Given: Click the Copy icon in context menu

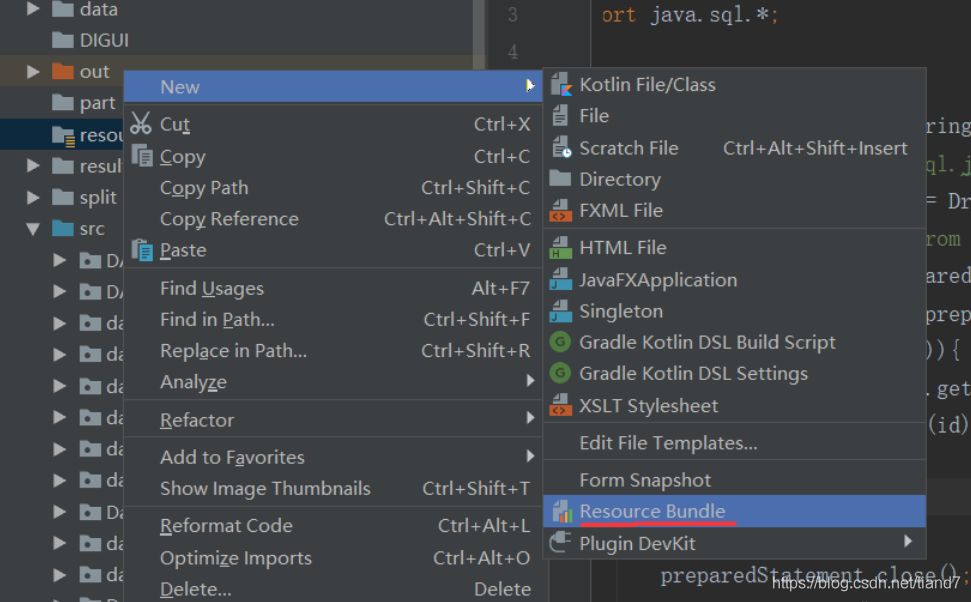Looking at the screenshot, I should [x=142, y=156].
